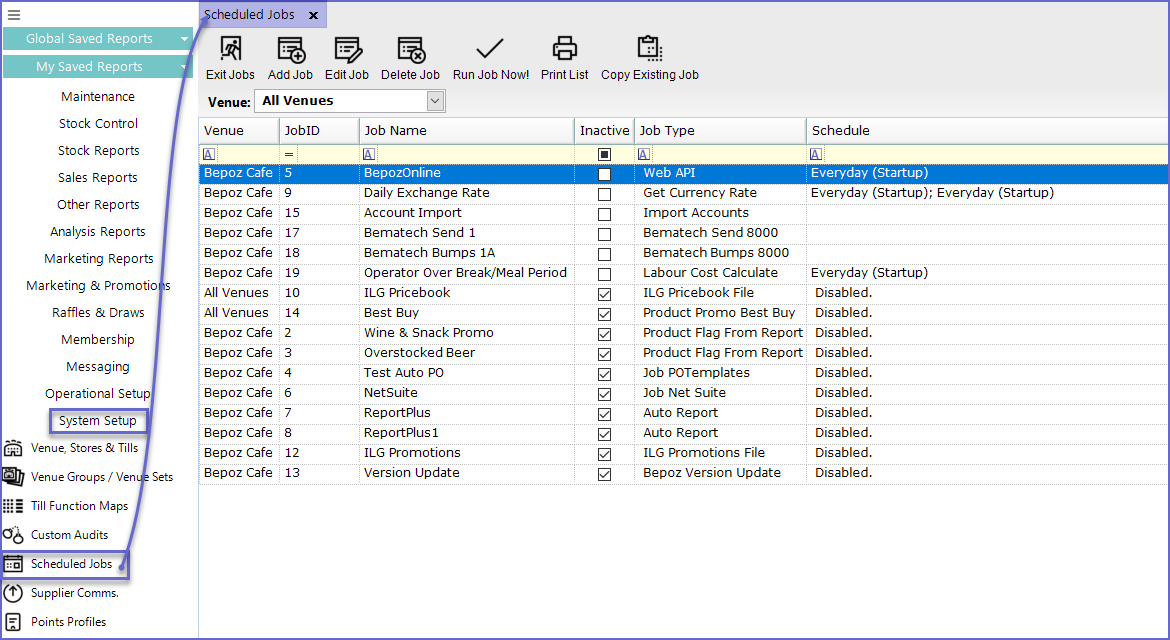Screen dimensions: 1170x640
Task: Open the Venue dropdown list
Action: [x=435, y=101]
